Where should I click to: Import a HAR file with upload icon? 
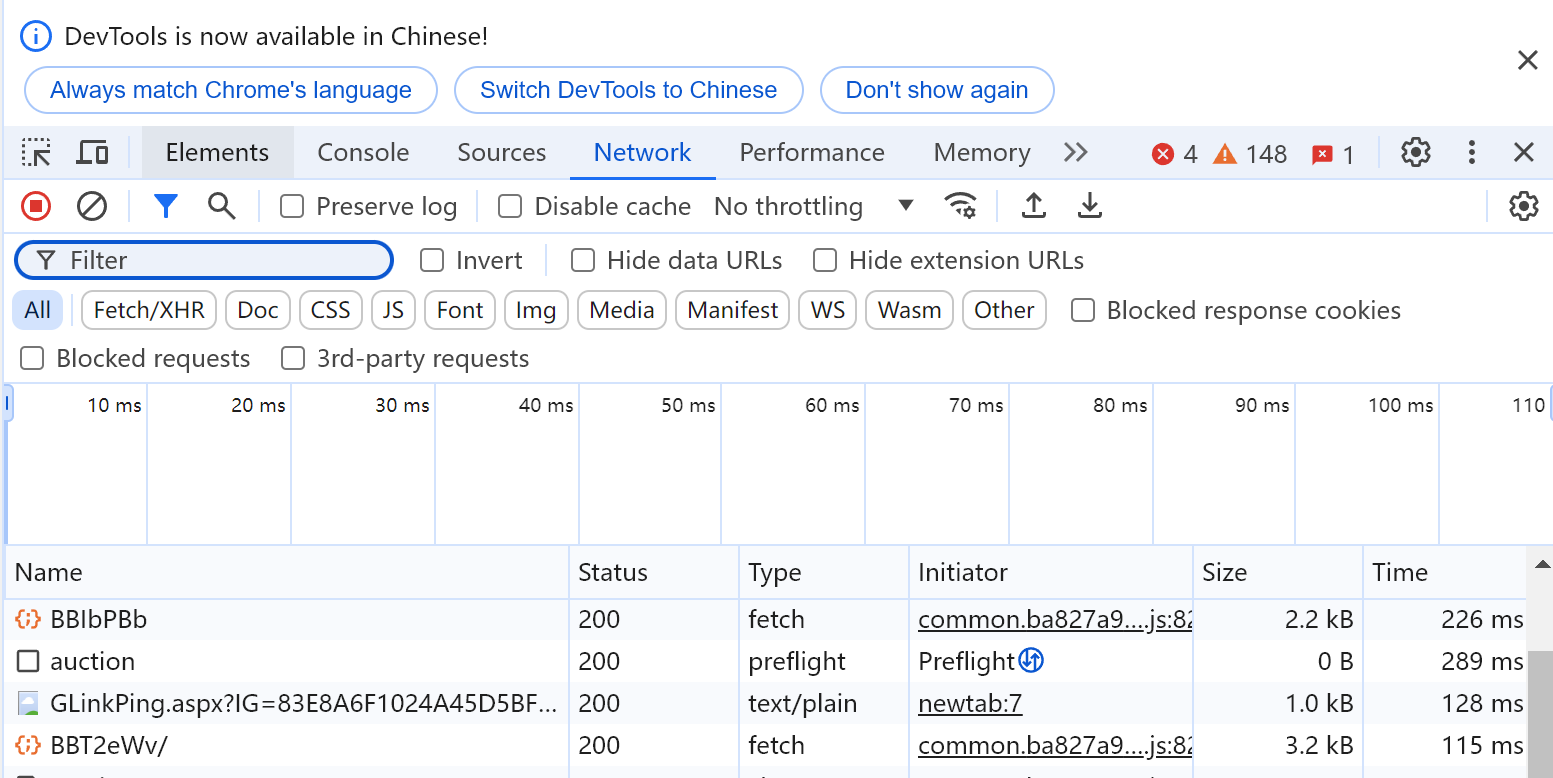coord(1034,207)
